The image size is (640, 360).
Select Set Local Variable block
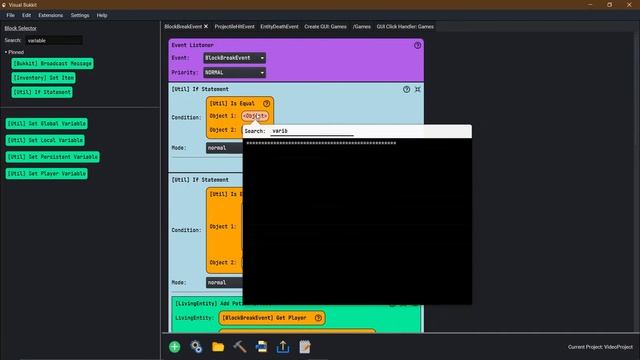pyautogui.click(x=45, y=140)
